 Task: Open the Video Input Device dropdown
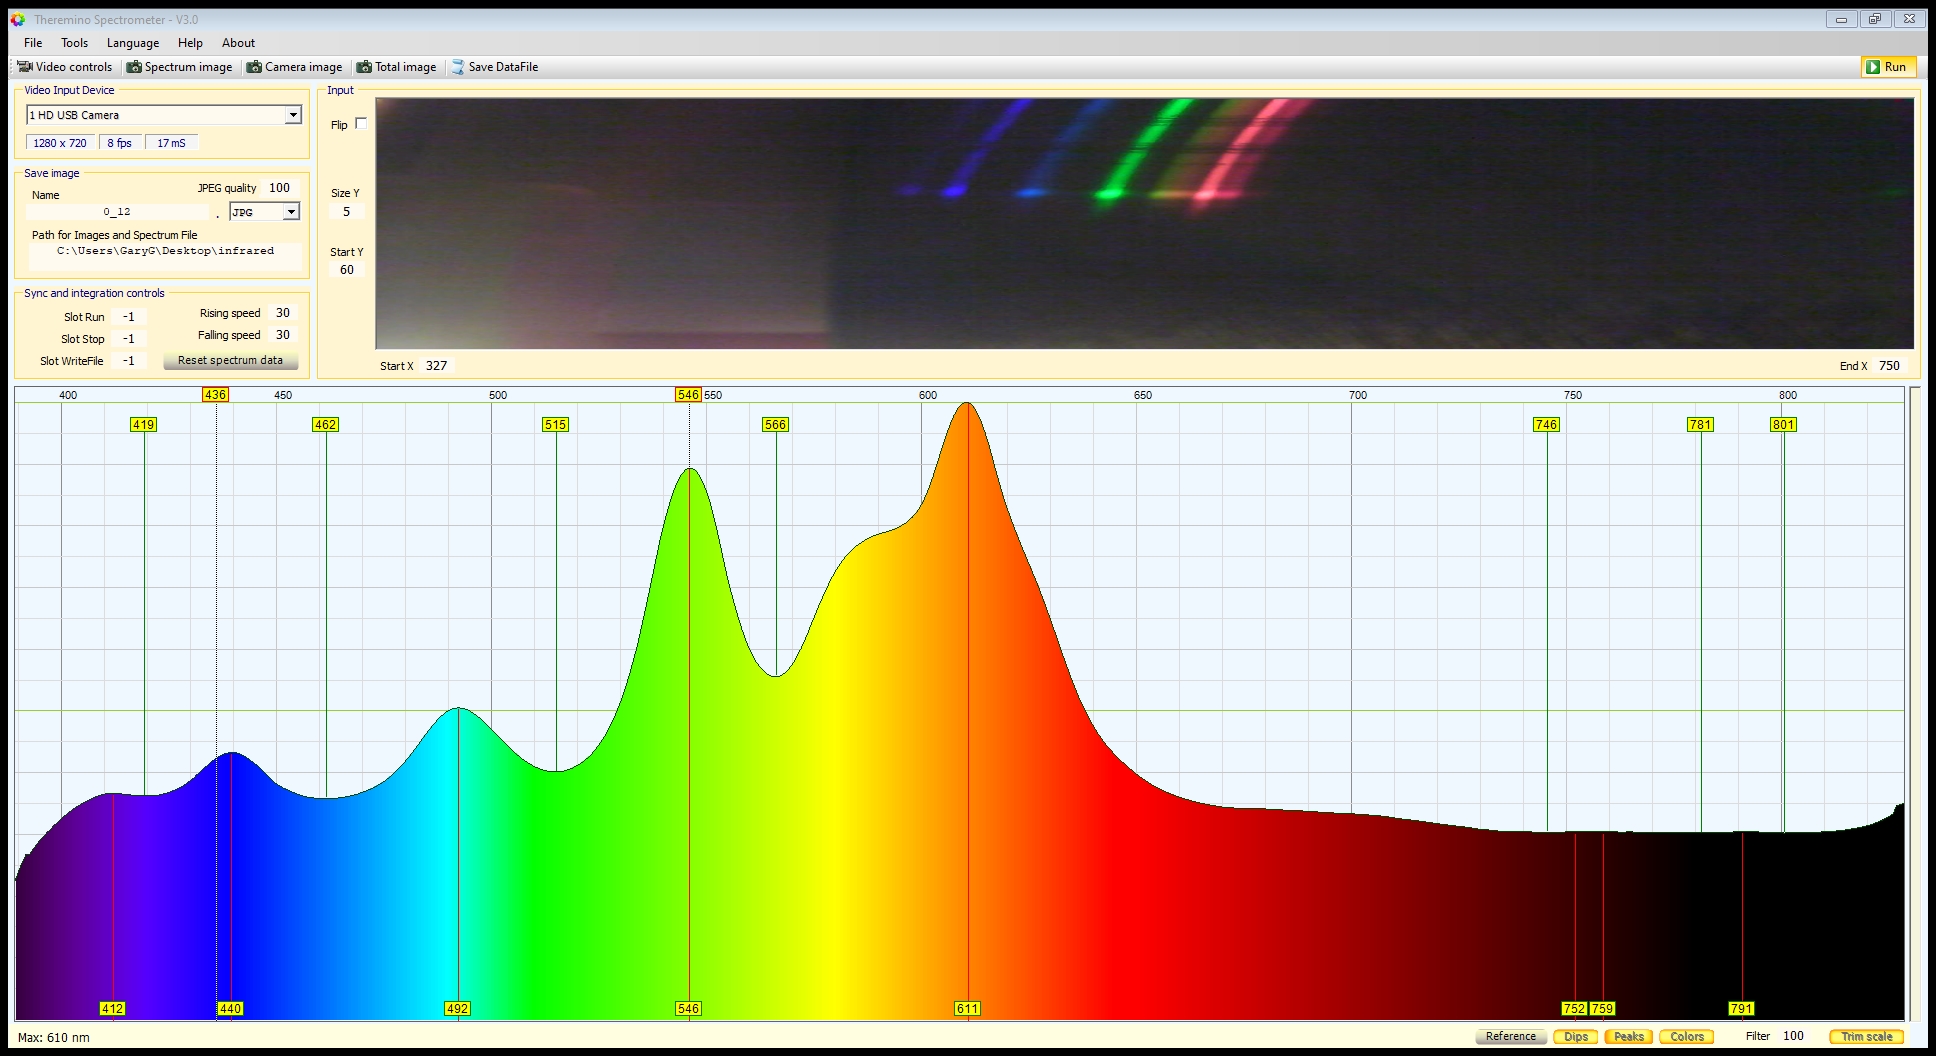click(293, 115)
